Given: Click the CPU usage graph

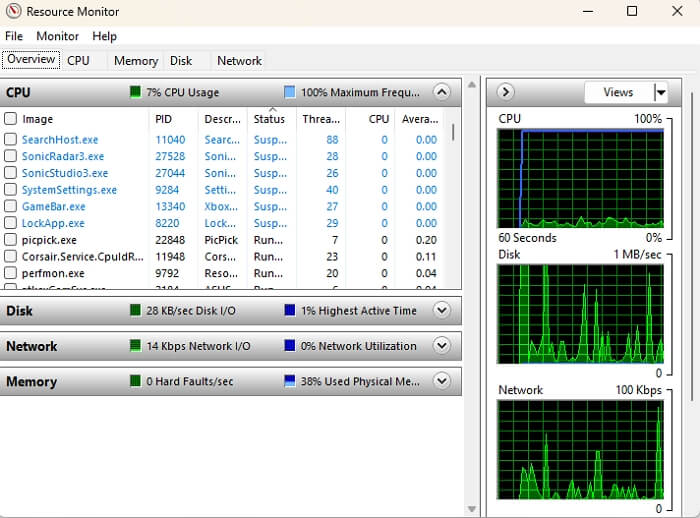Looking at the screenshot, I should 580,179.
